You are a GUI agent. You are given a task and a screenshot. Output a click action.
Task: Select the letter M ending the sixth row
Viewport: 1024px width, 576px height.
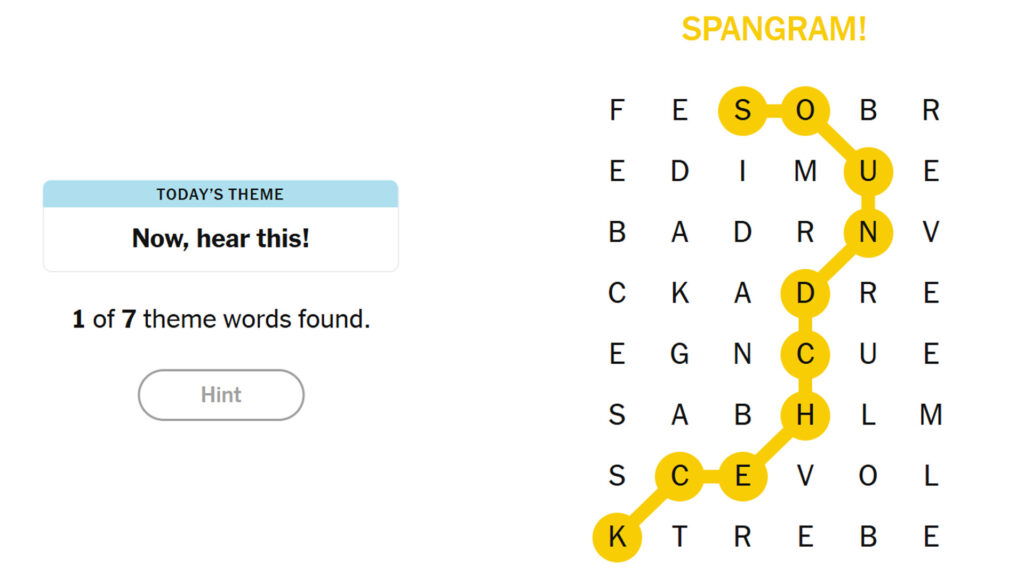coord(931,416)
